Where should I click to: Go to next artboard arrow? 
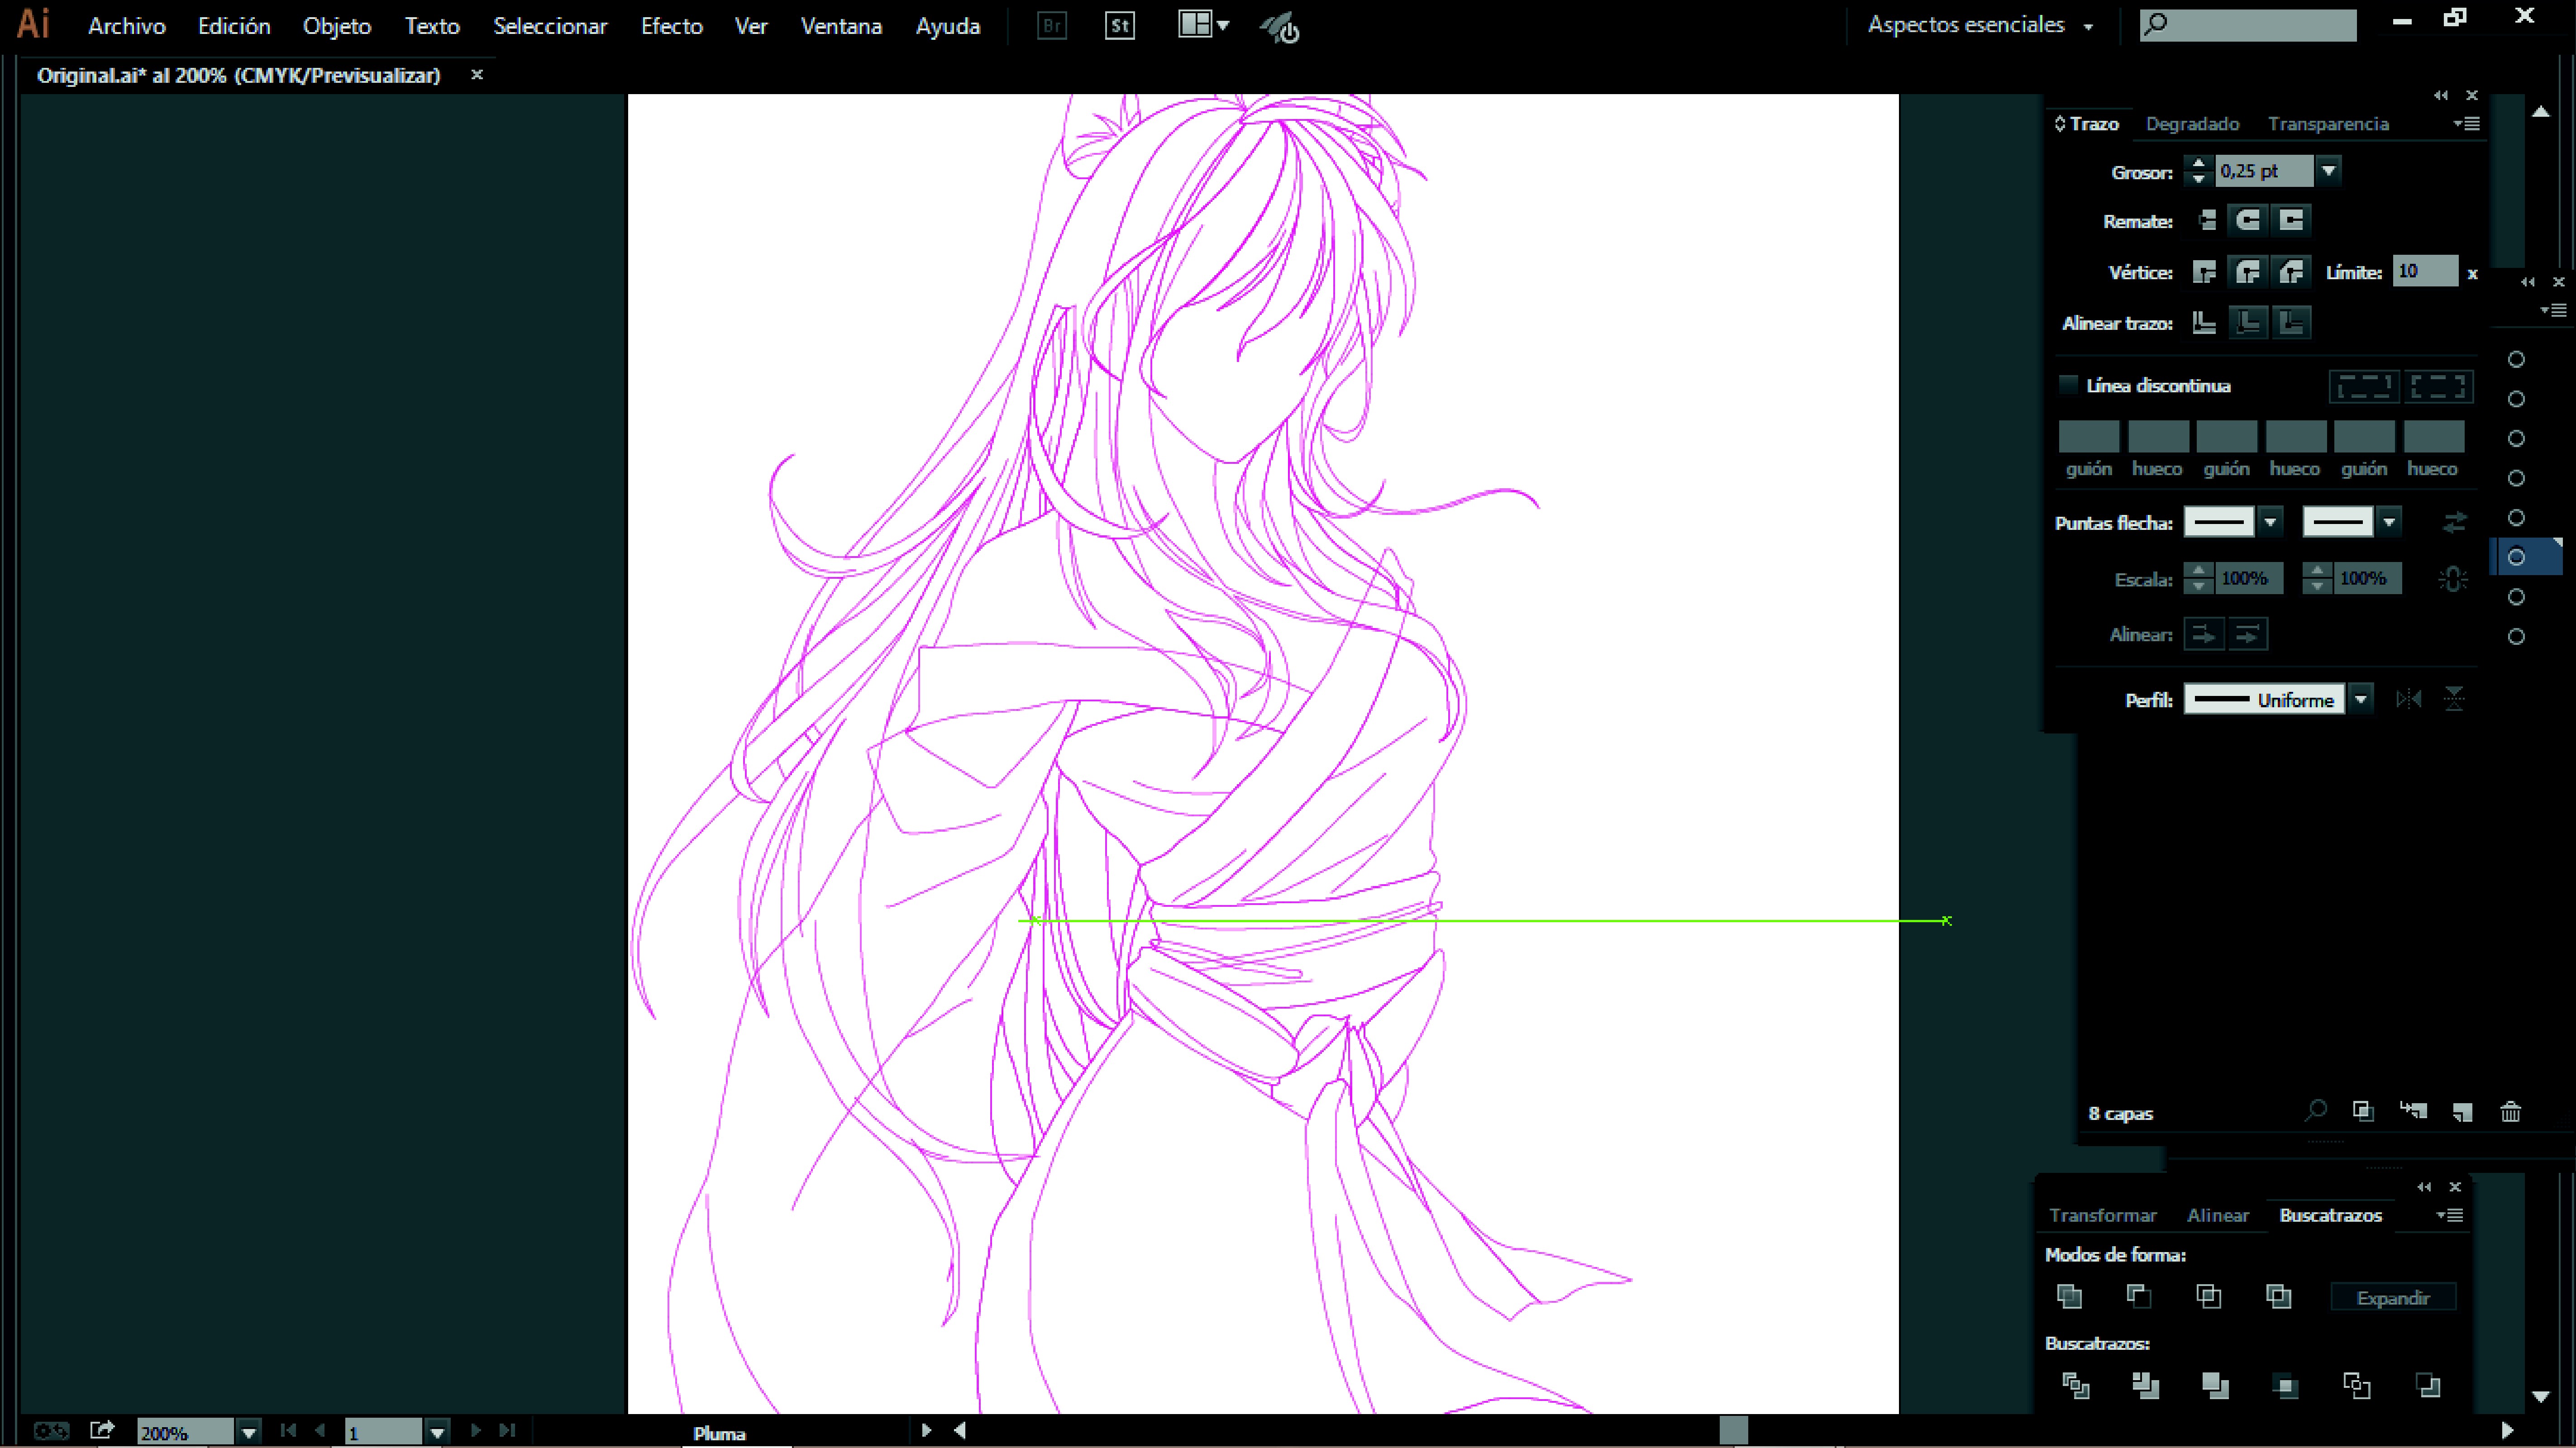[x=476, y=1431]
